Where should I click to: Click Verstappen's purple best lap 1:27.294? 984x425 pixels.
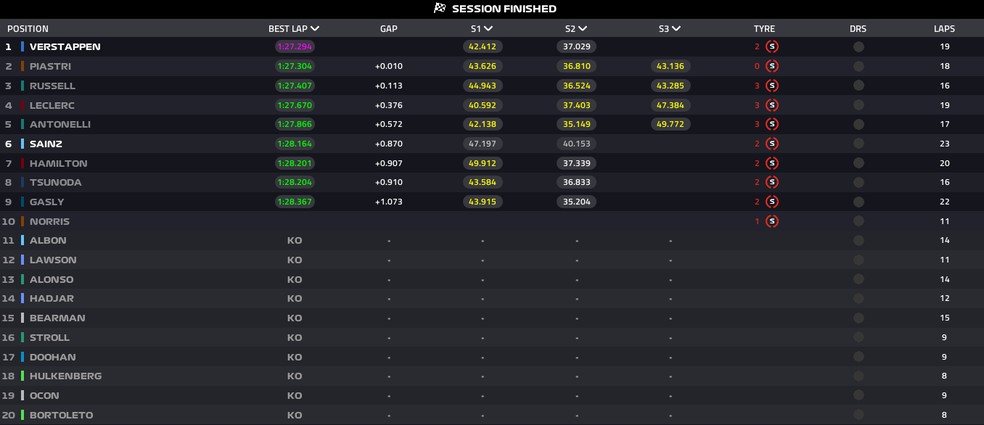coord(294,46)
